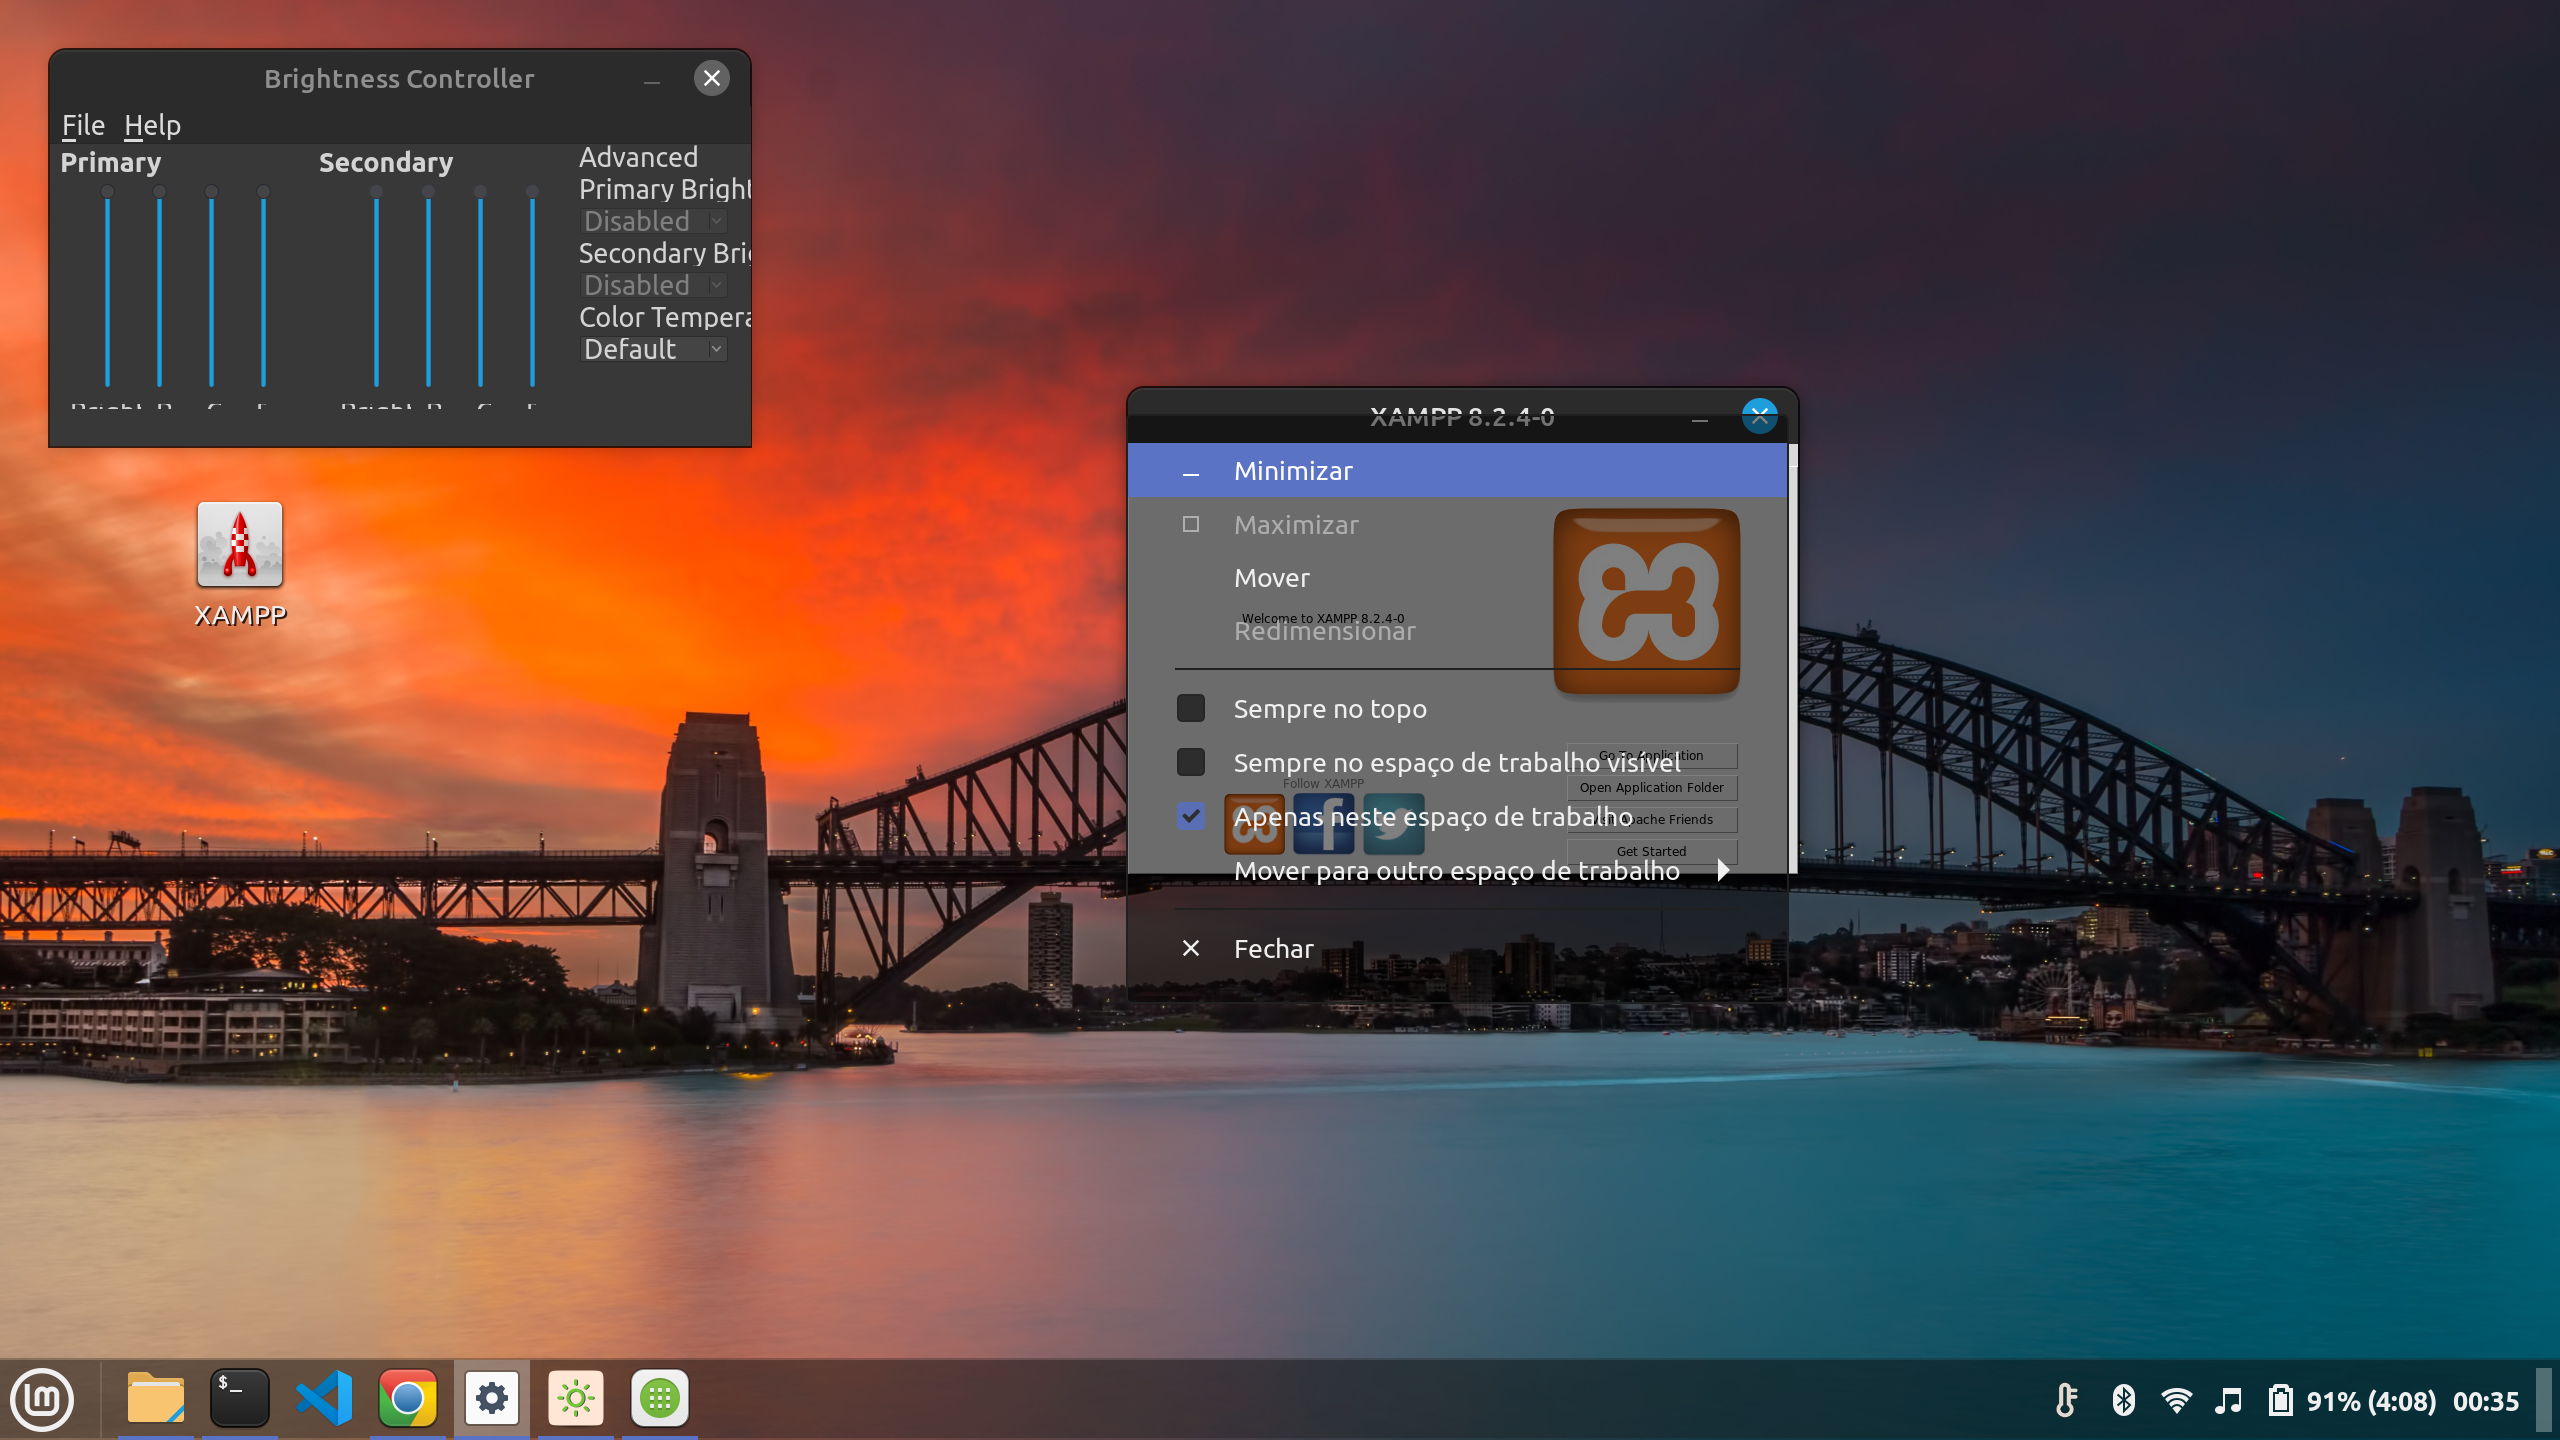
Task: Tick the 'Sempre no topo' checkbox
Action: coord(1191,708)
